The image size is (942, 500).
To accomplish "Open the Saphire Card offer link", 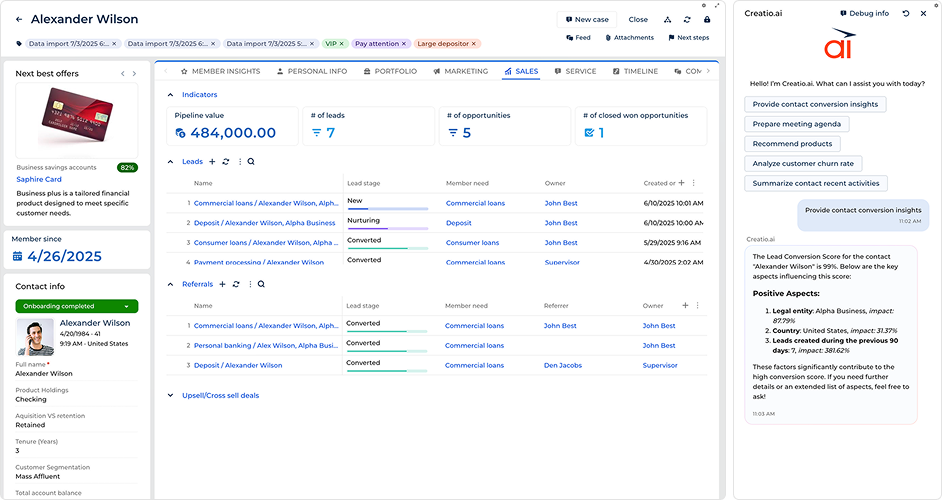I will pos(39,179).
